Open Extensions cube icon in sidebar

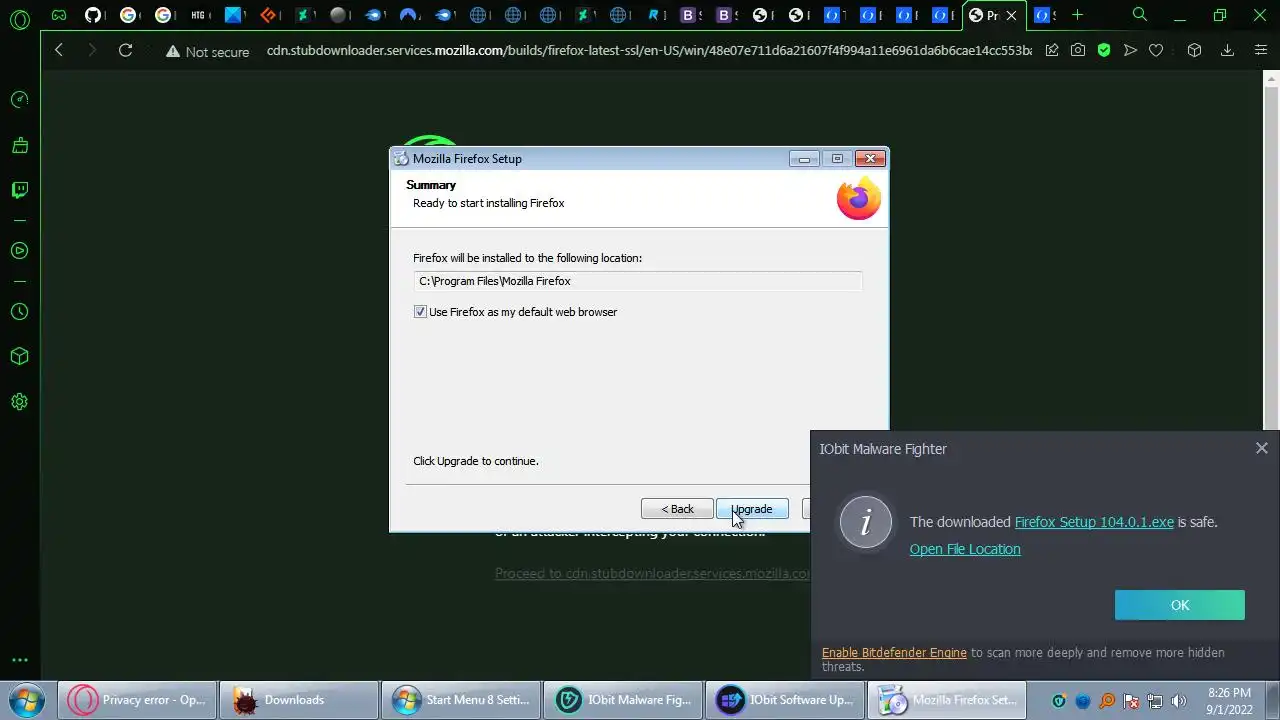pos(19,357)
